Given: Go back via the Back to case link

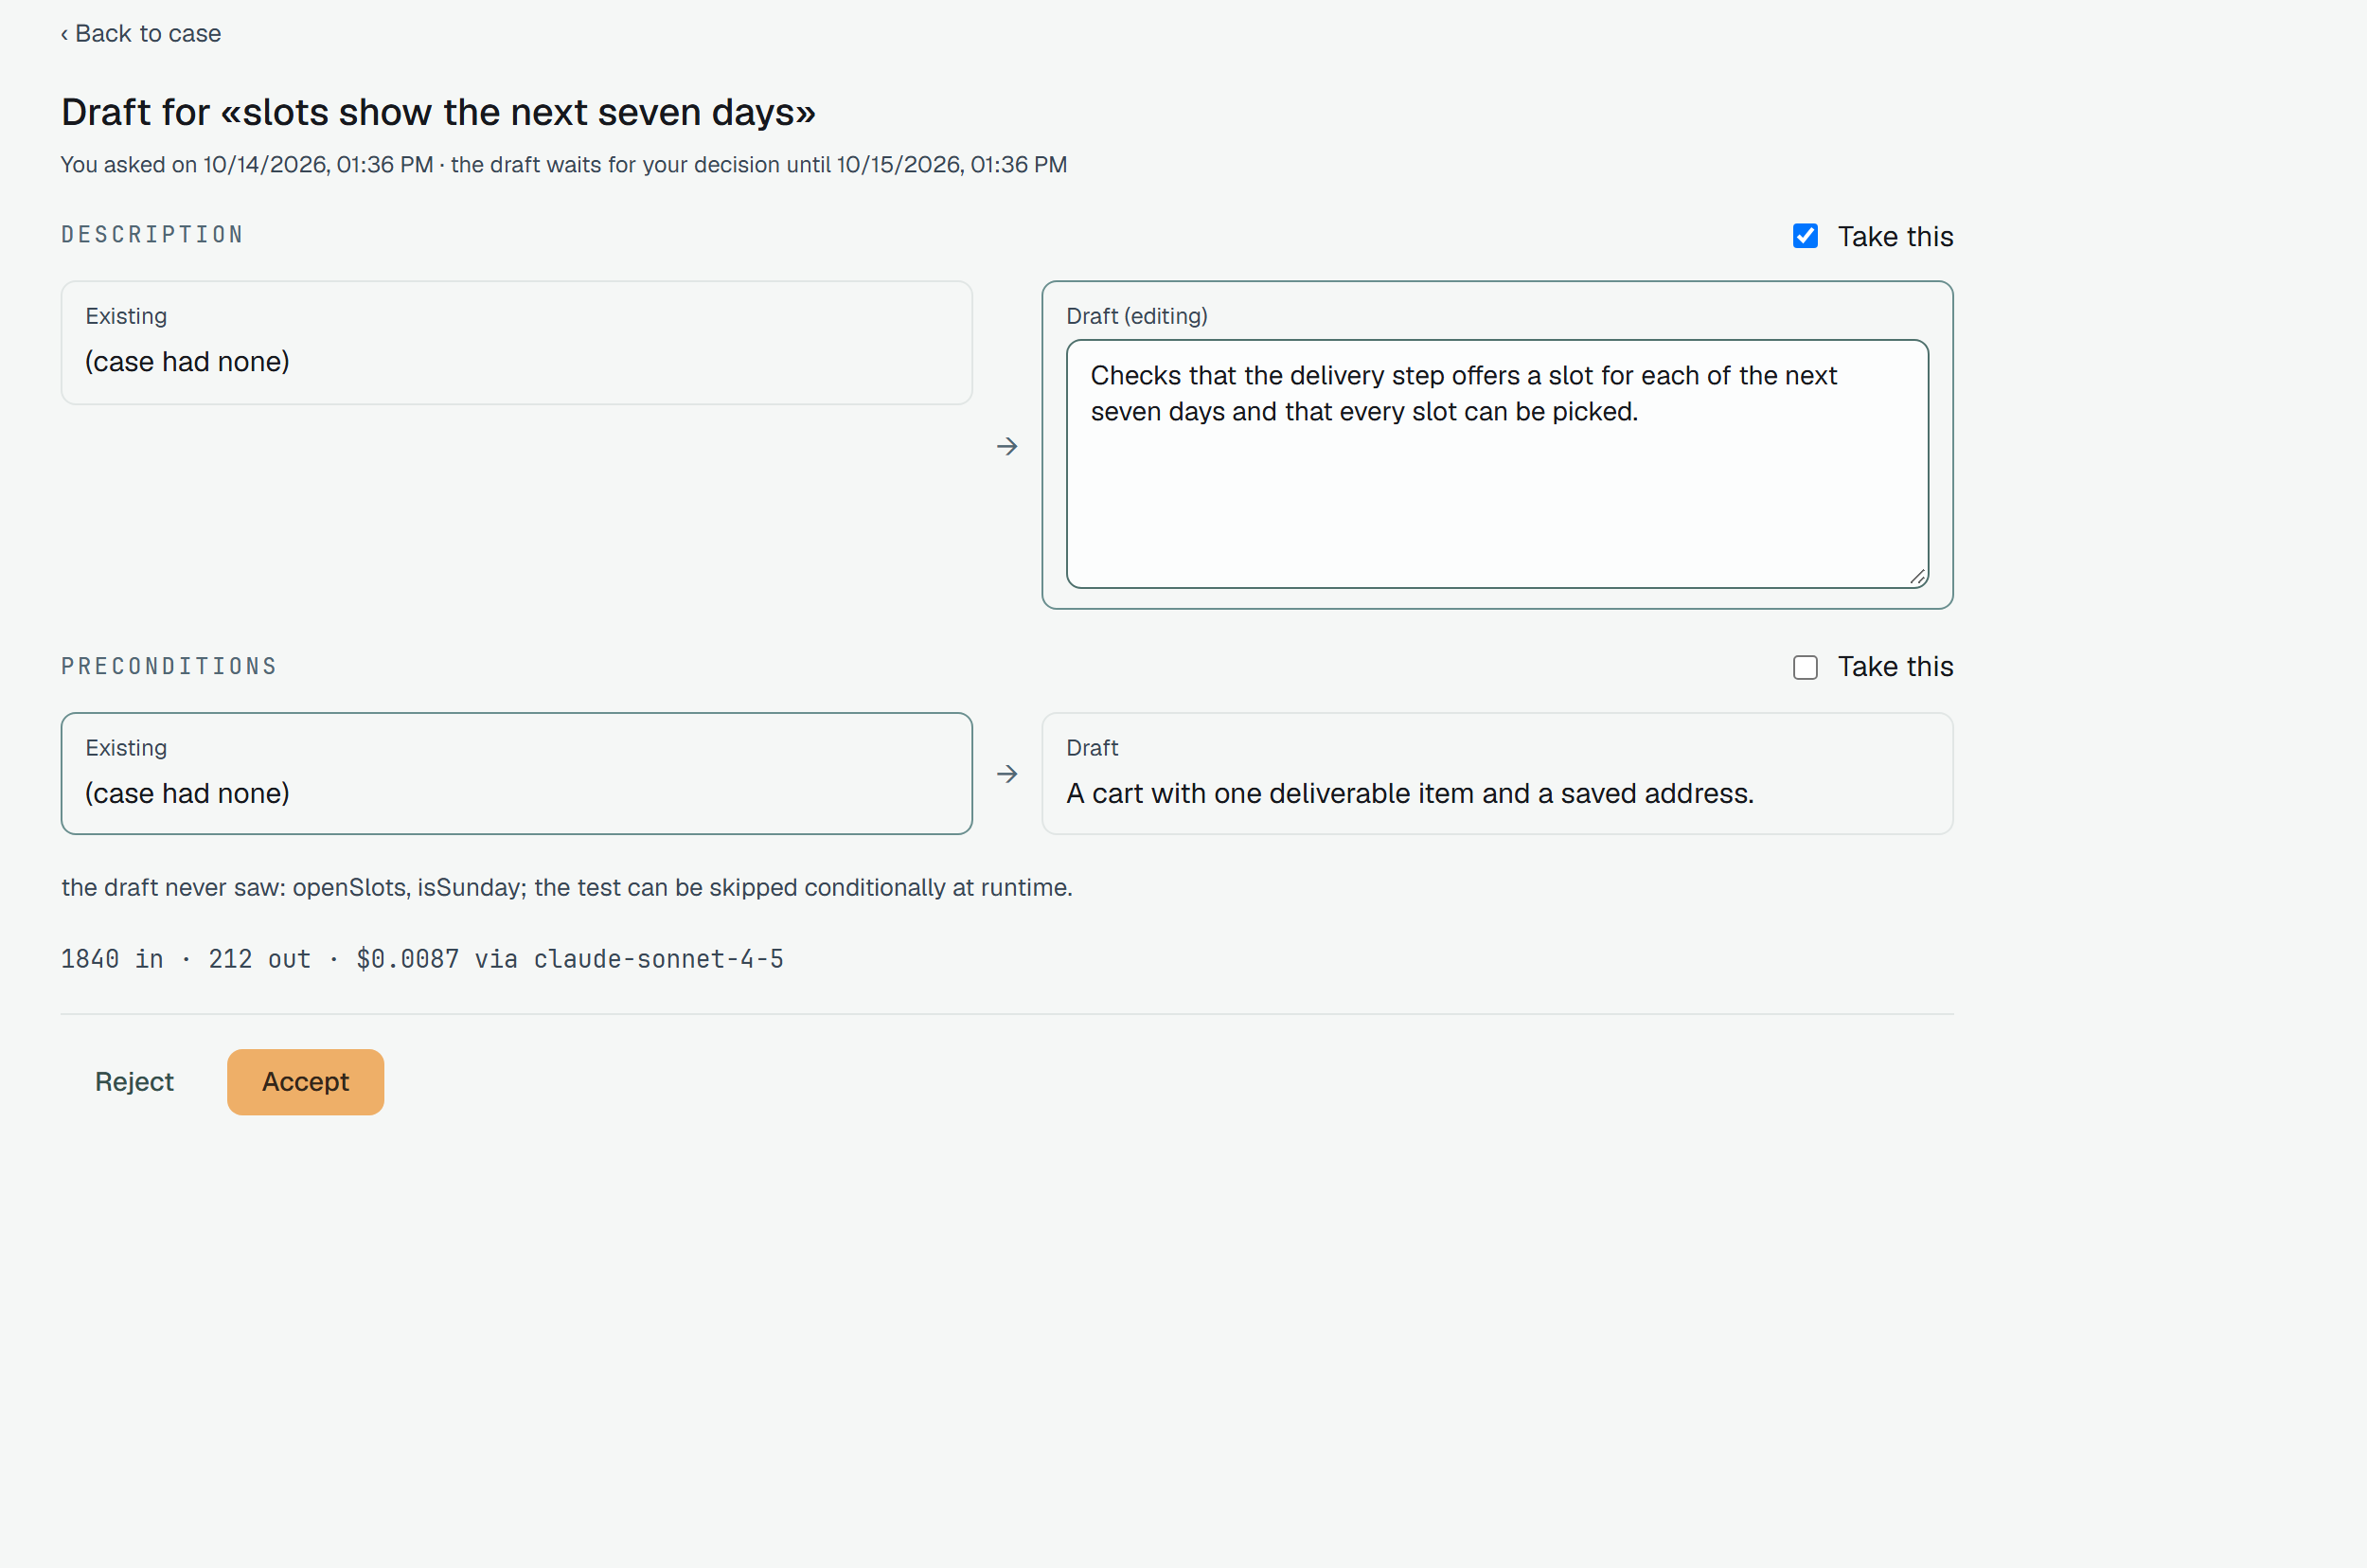Looking at the screenshot, I should [x=141, y=34].
